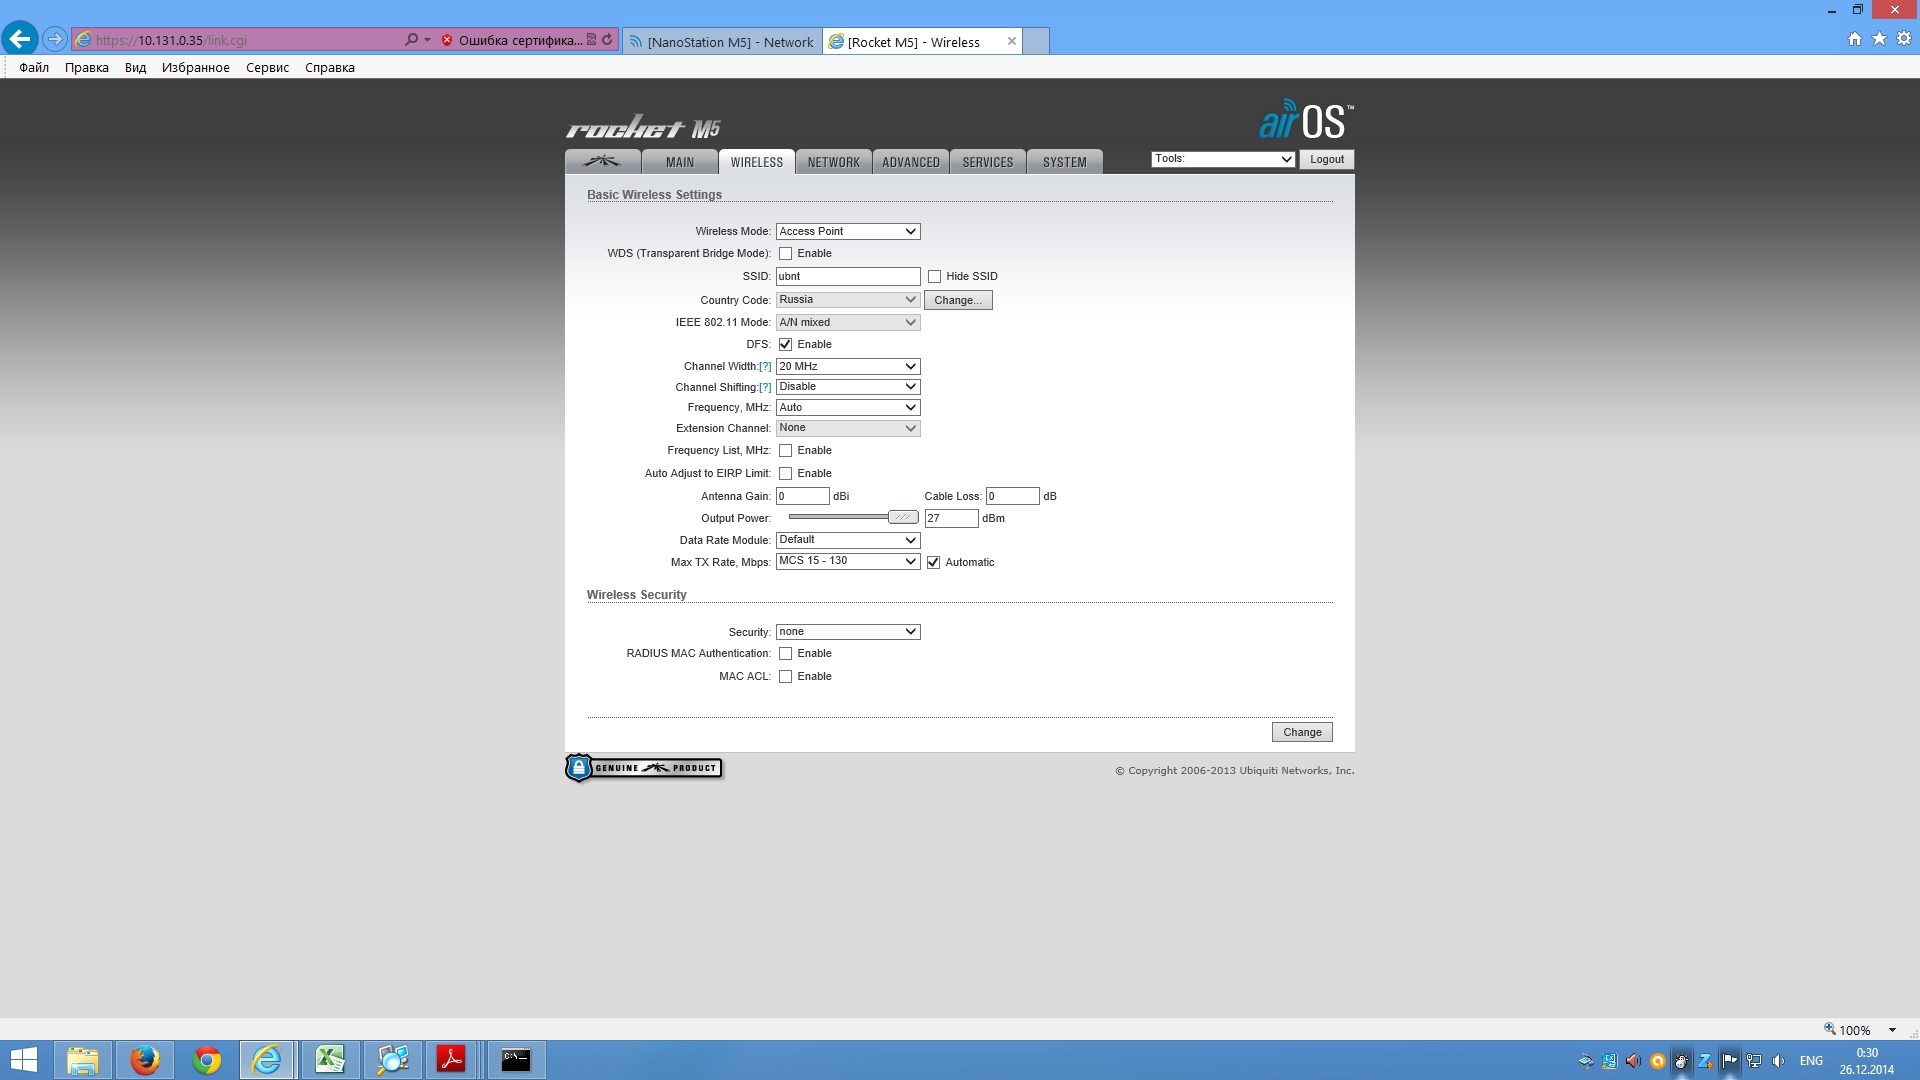
Task: Enable Auto Adjust to EIRP Limit checkbox
Action: click(x=786, y=474)
